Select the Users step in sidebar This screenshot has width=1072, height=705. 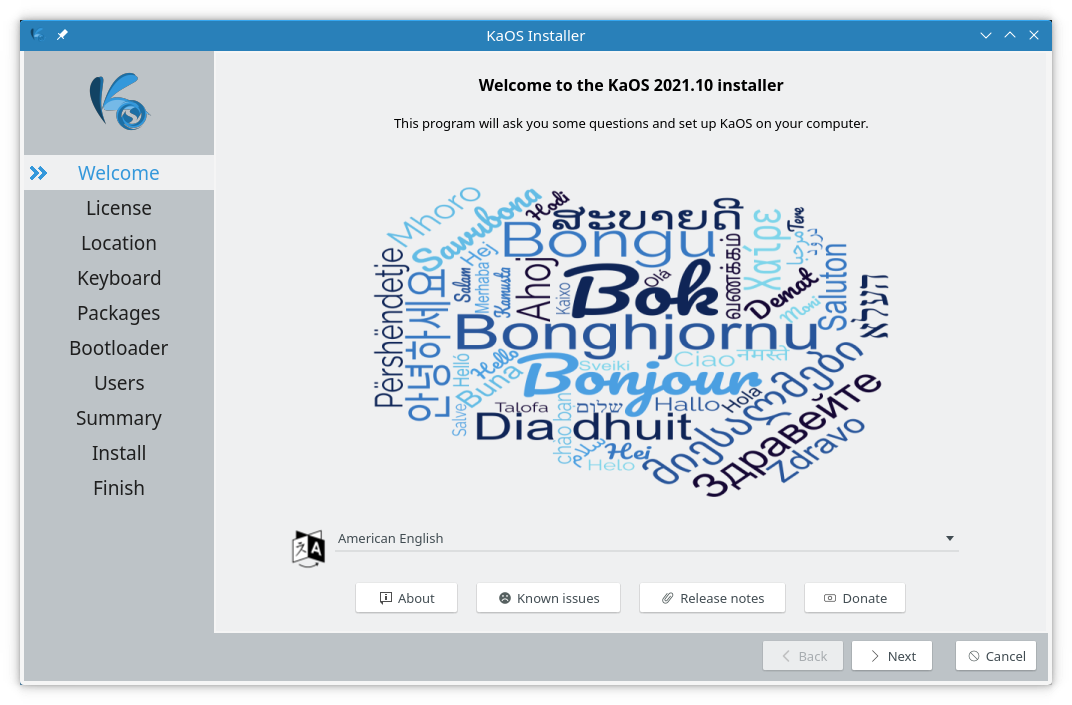[x=119, y=383]
